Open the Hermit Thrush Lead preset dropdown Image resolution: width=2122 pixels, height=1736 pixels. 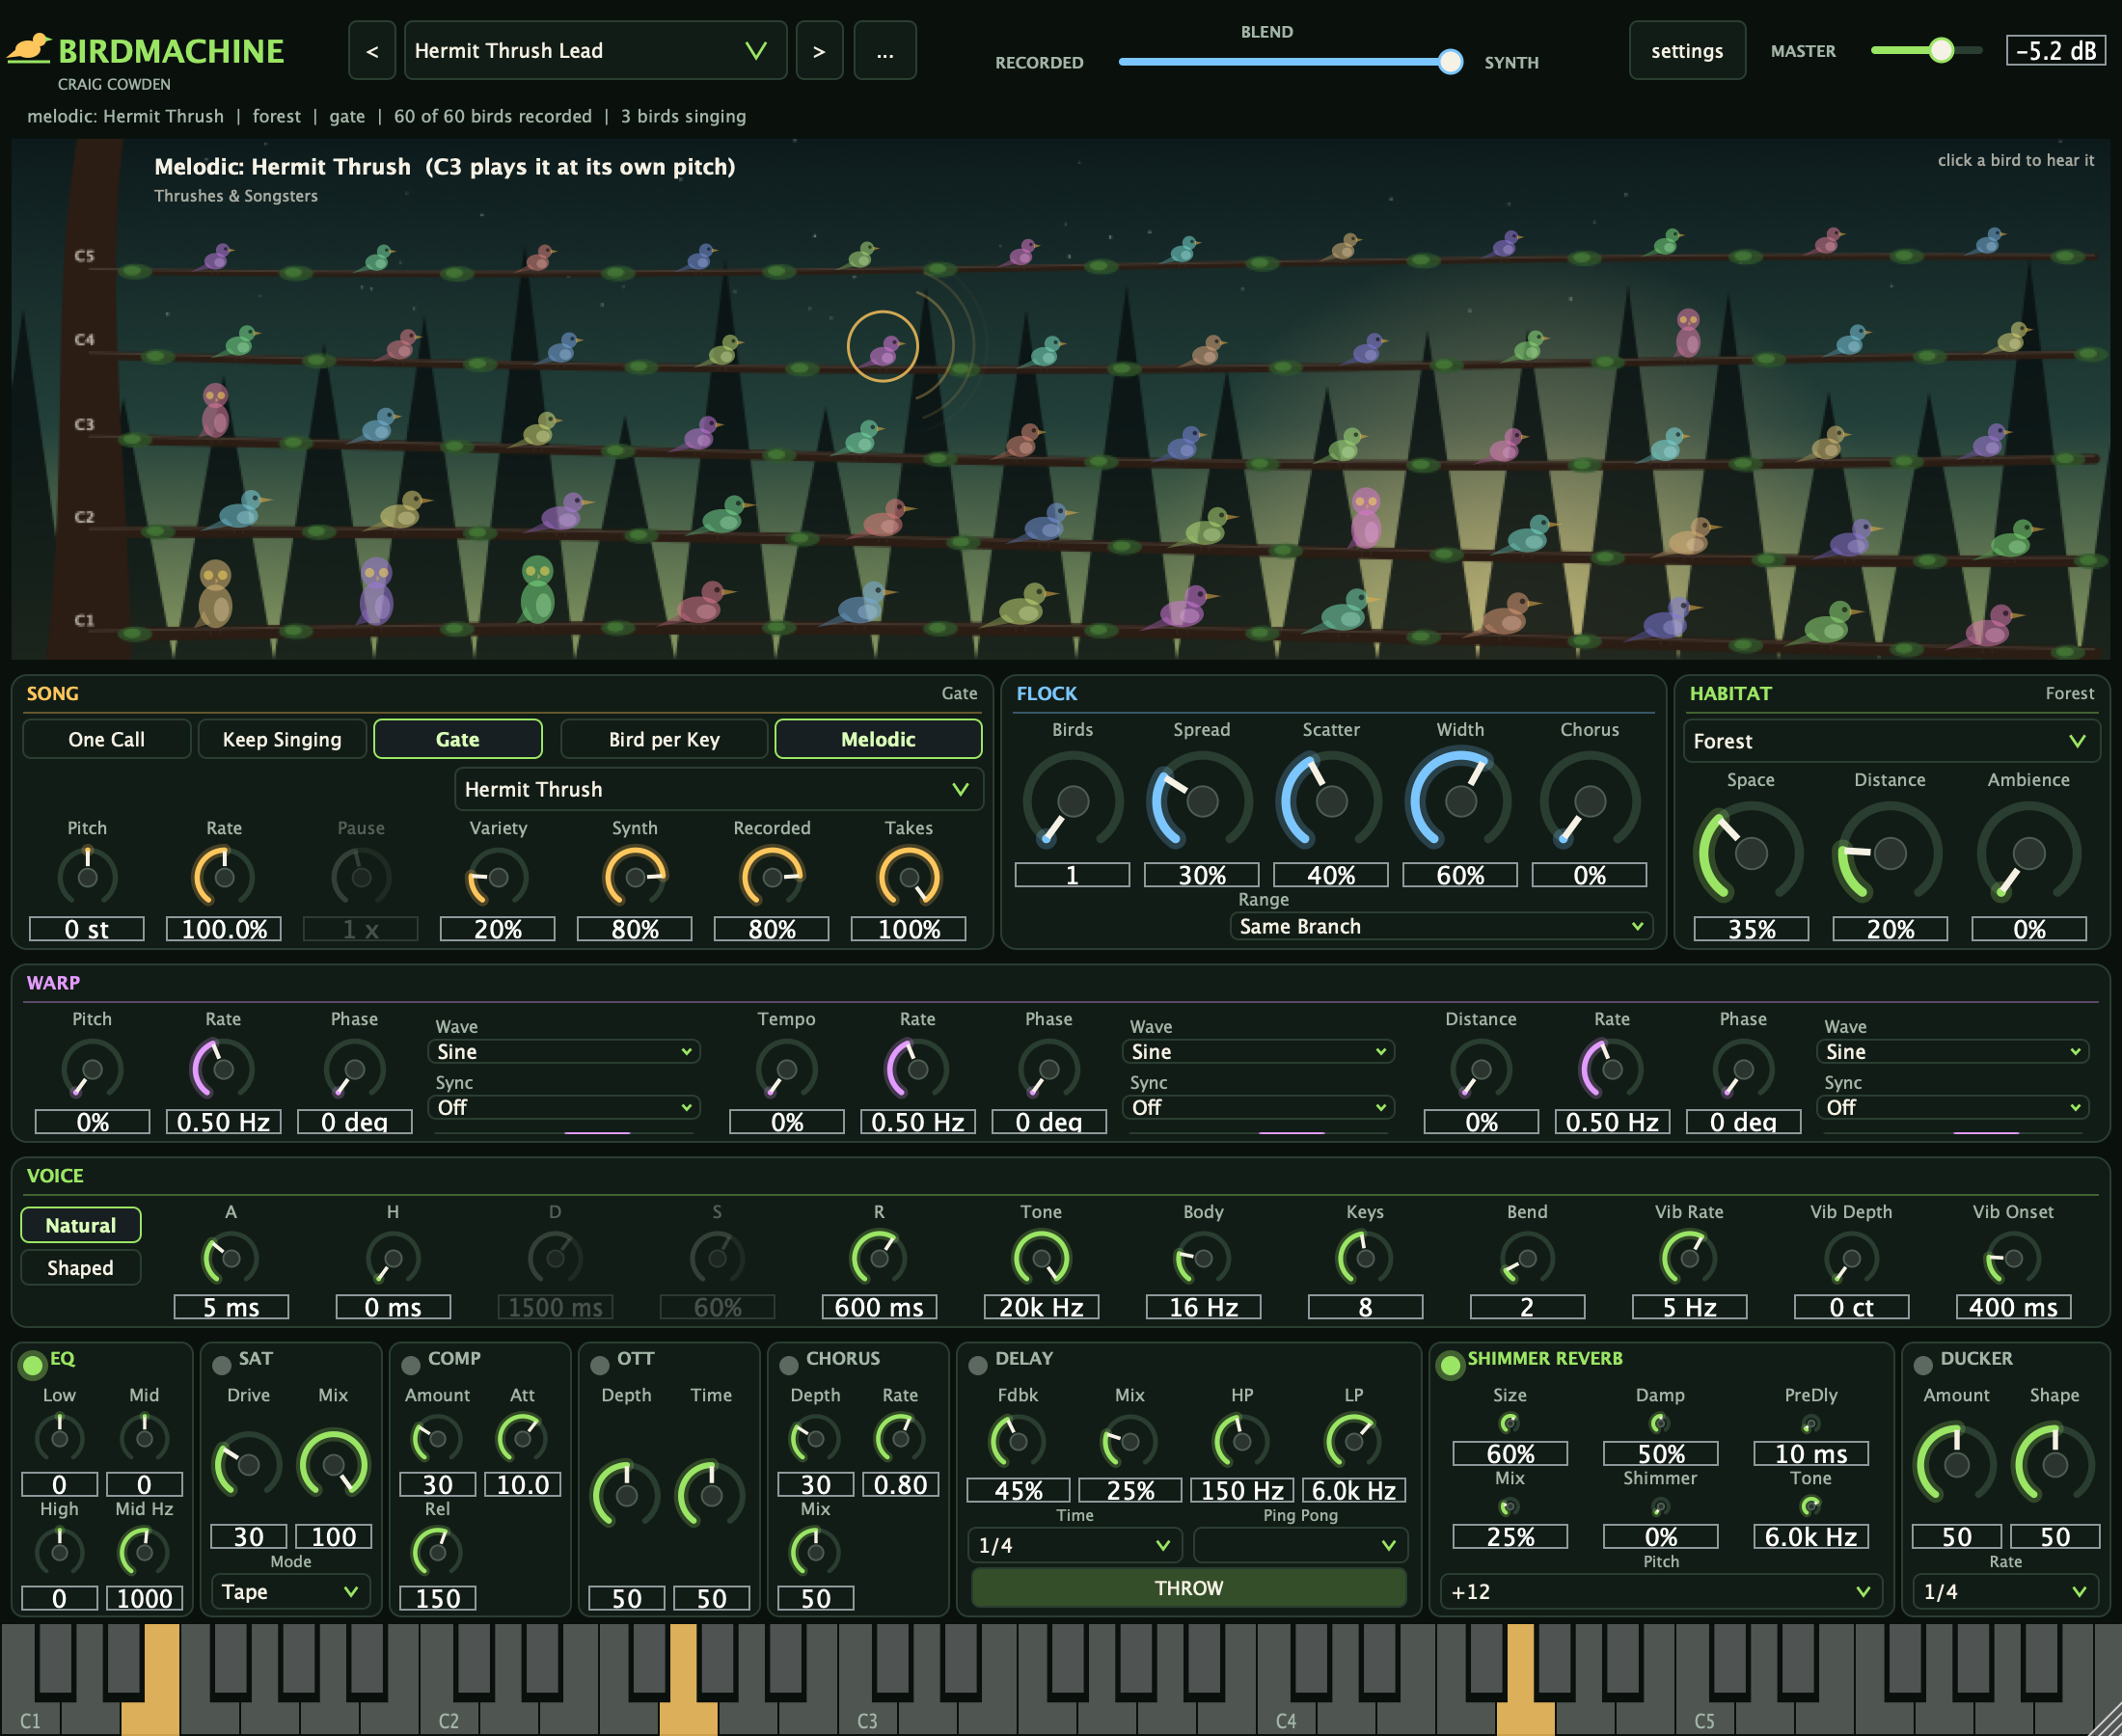tap(595, 50)
